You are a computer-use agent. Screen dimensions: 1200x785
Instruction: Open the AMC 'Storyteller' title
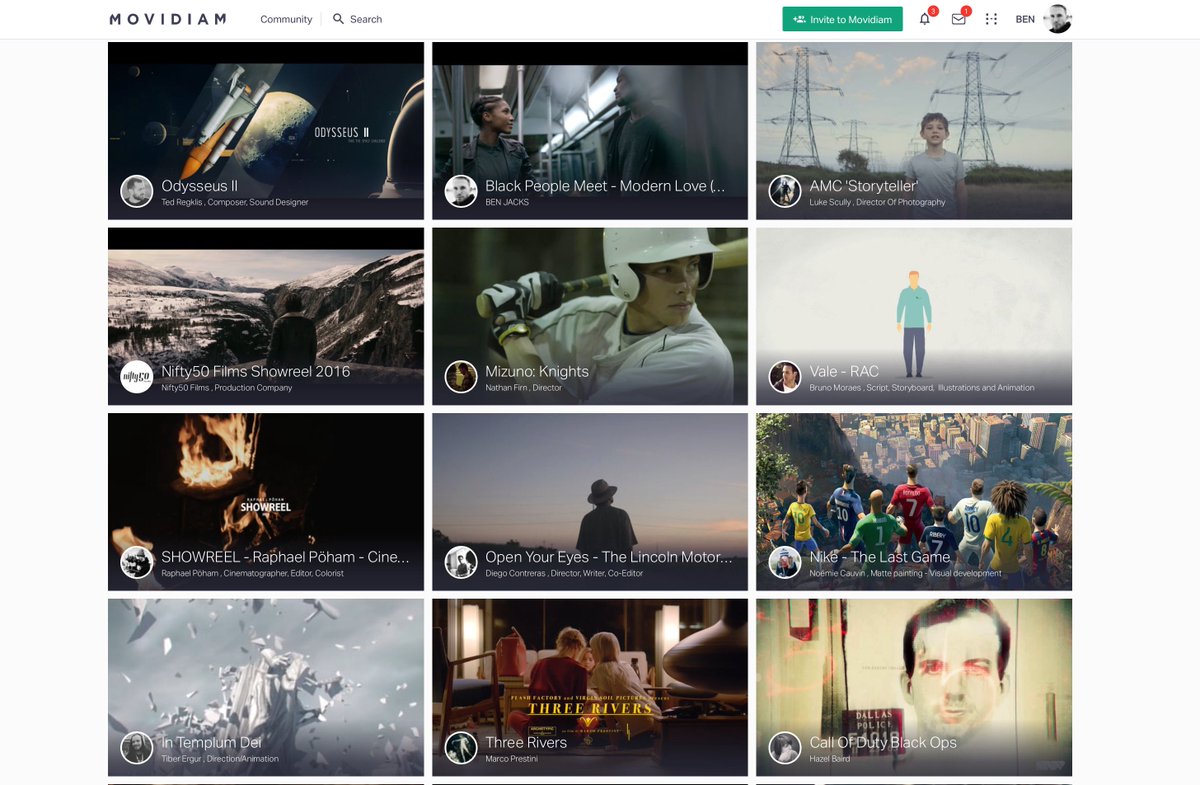864,186
